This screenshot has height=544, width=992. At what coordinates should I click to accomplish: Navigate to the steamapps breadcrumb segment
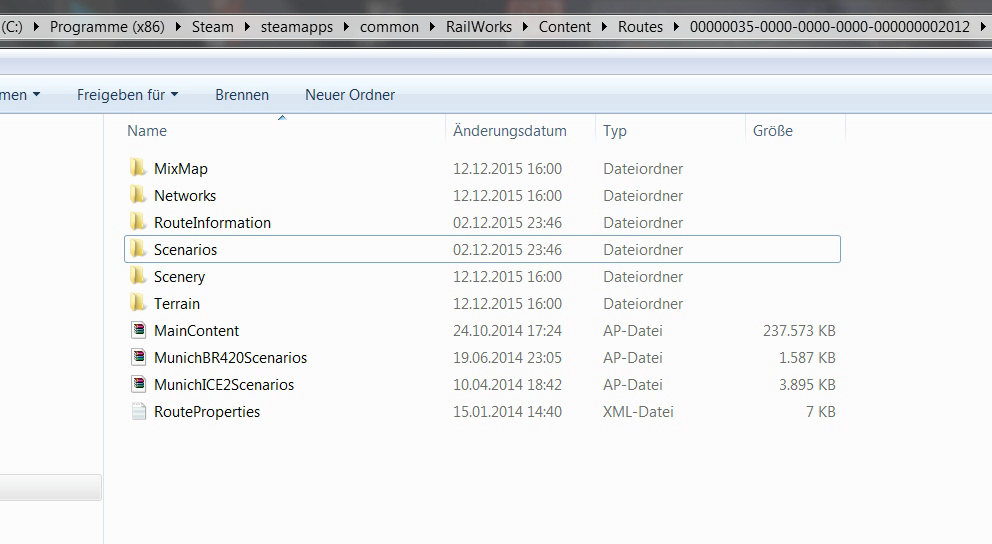[x=297, y=27]
